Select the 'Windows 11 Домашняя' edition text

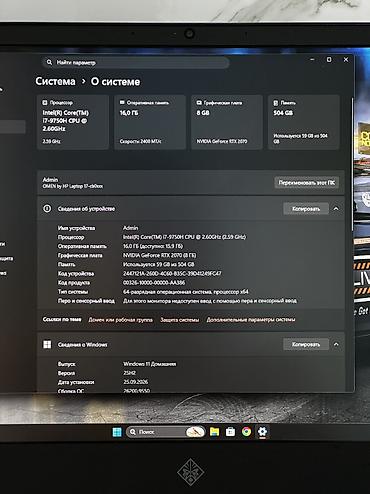[150, 364]
